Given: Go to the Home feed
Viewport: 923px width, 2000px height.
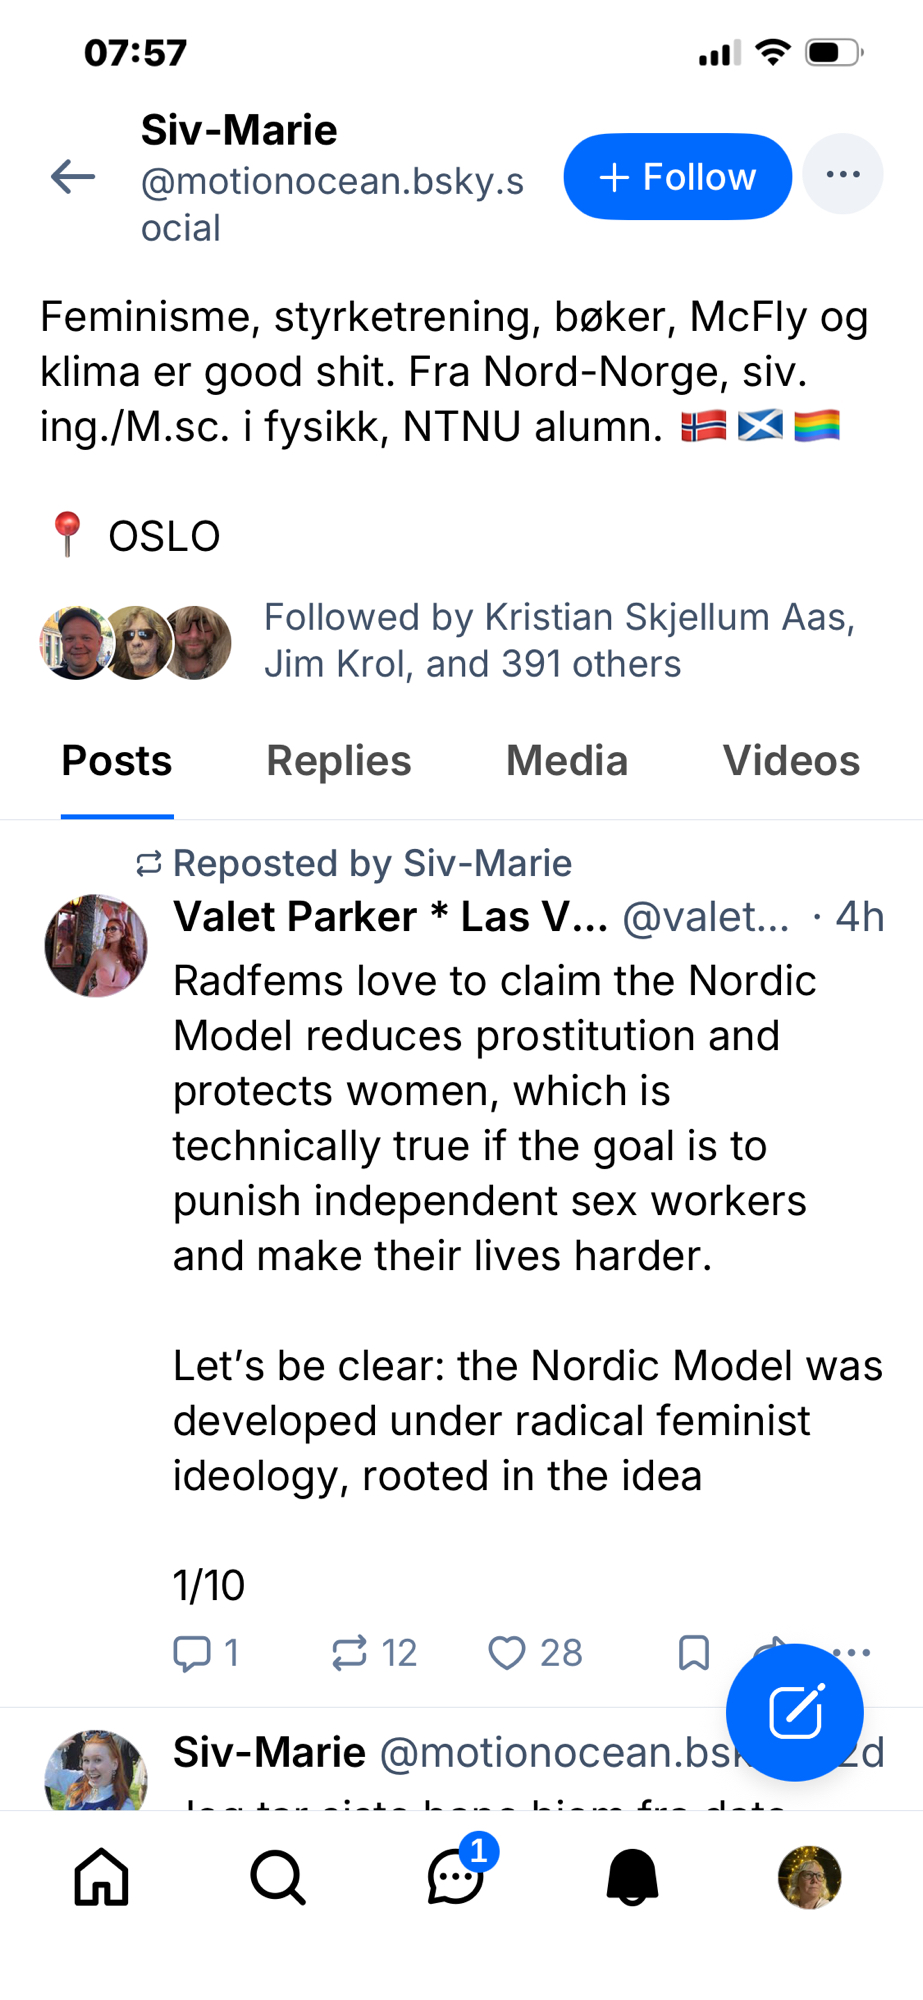Looking at the screenshot, I should (x=102, y=1877).
